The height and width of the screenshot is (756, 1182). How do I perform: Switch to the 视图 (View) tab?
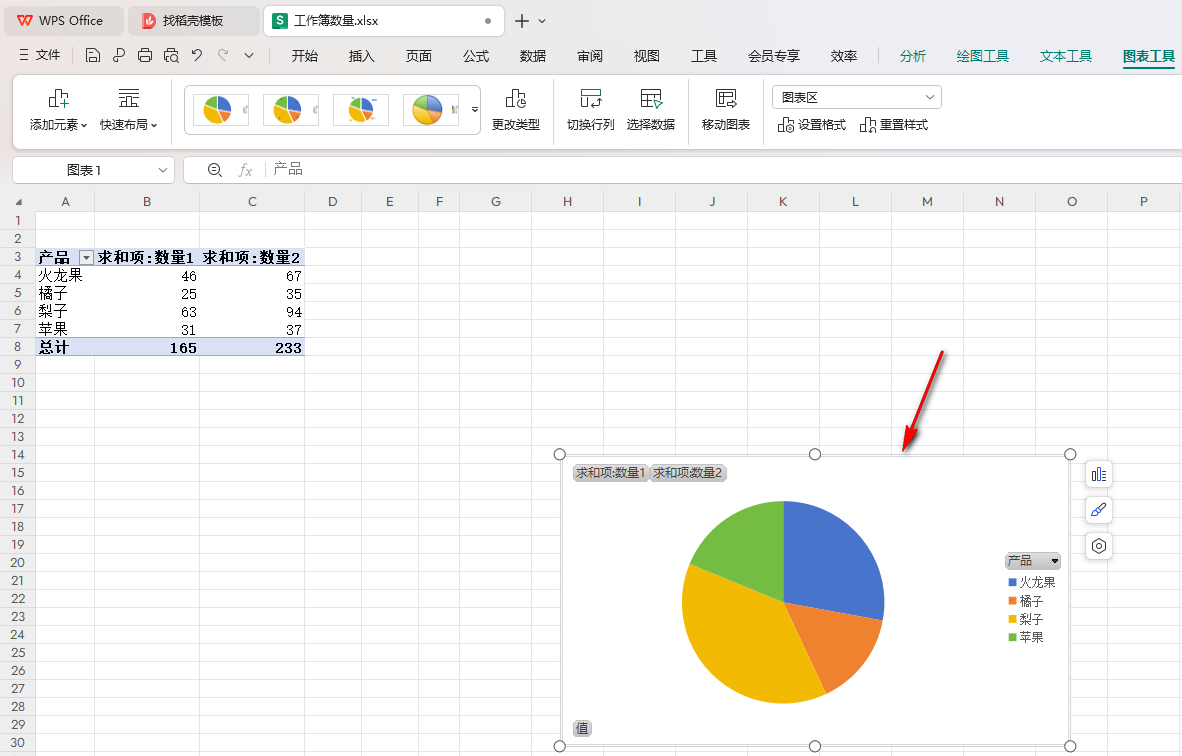pyautogui.click(x=647, y=56)
